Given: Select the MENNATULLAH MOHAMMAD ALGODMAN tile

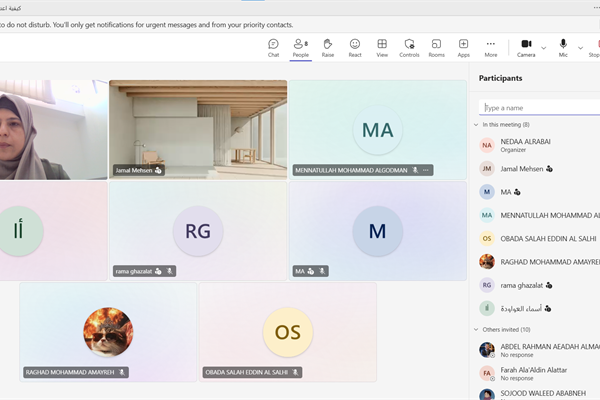Looking at the screenshot, I should pyautogui.click(x=378, y=130).
